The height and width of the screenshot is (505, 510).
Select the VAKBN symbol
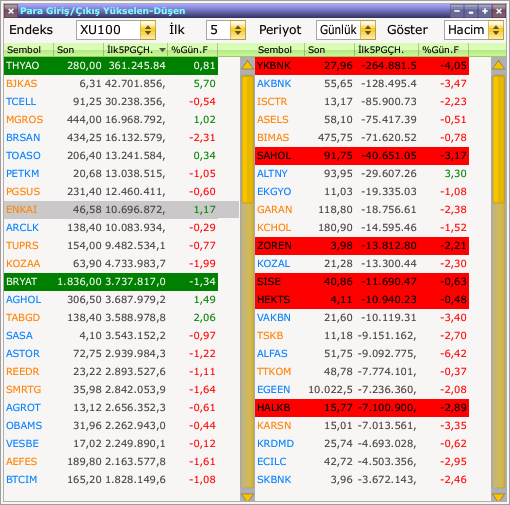[274, 318]
